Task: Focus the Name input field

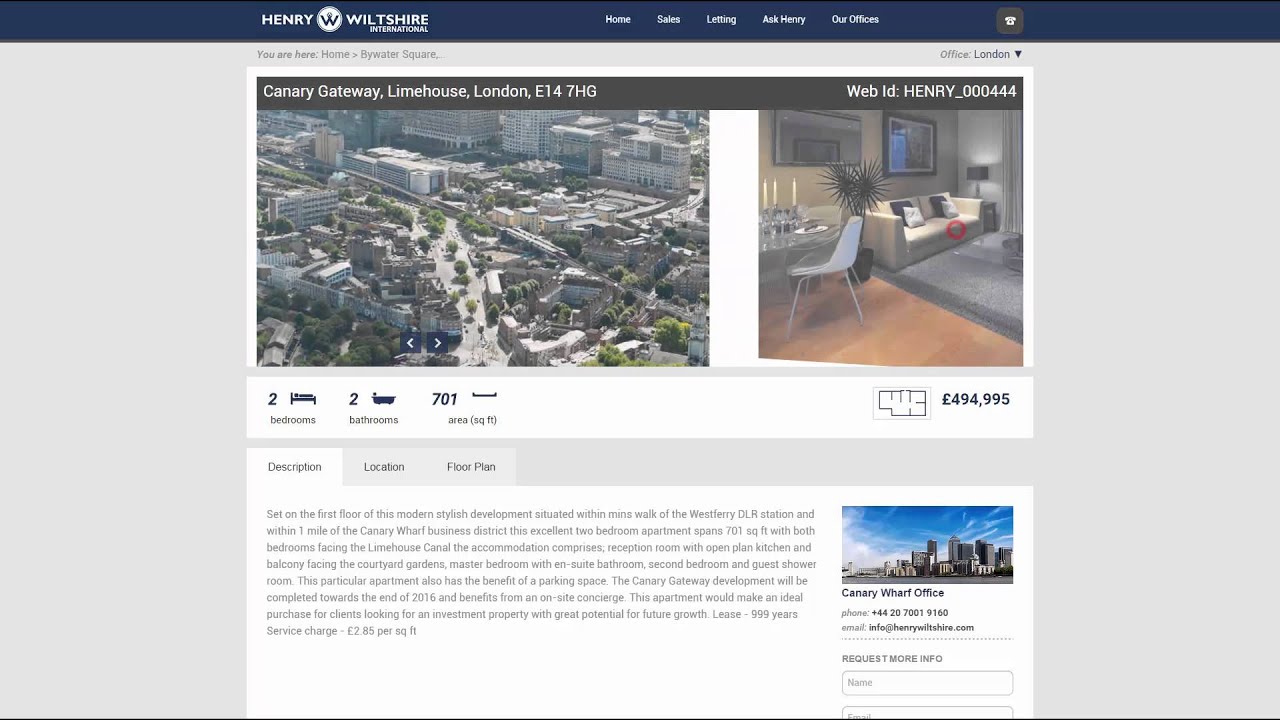Action: [927, 683]
